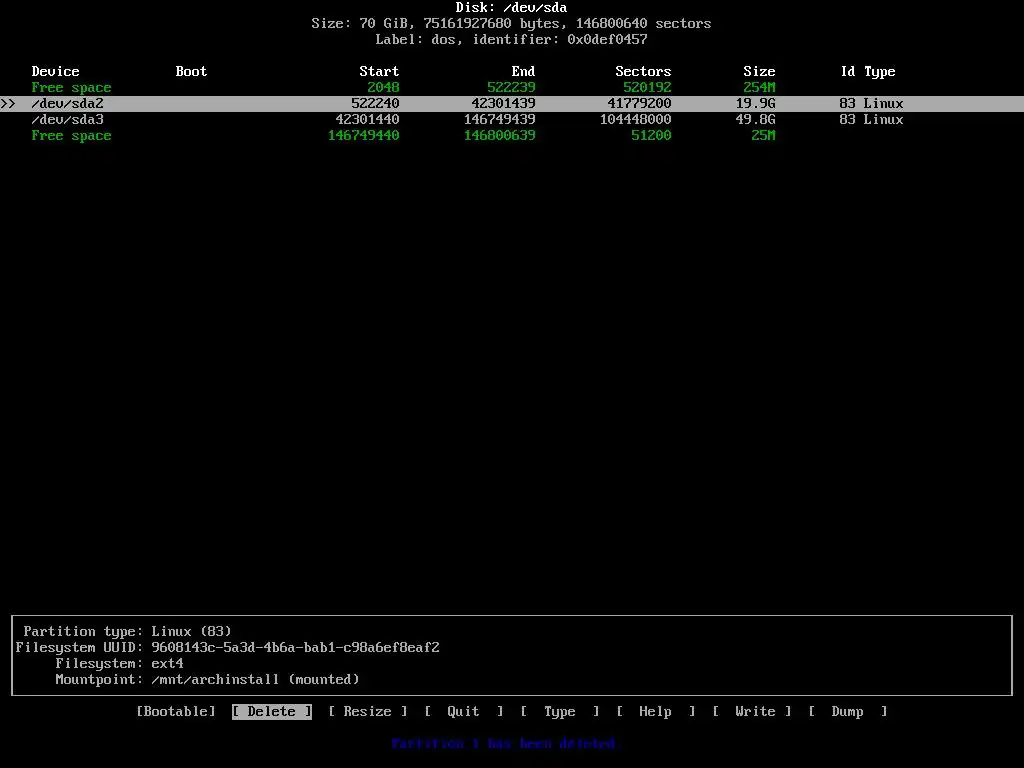
Task: Select the Bootable menu option
Action: coord(176,711)
